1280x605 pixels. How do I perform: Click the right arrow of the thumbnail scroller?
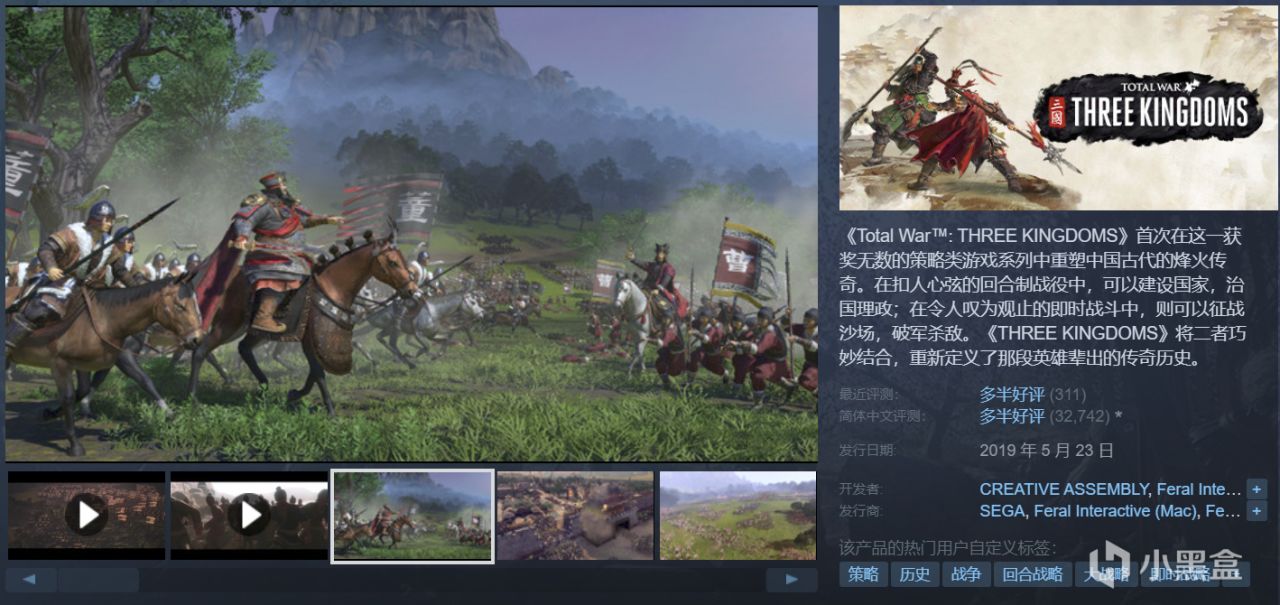792,579
